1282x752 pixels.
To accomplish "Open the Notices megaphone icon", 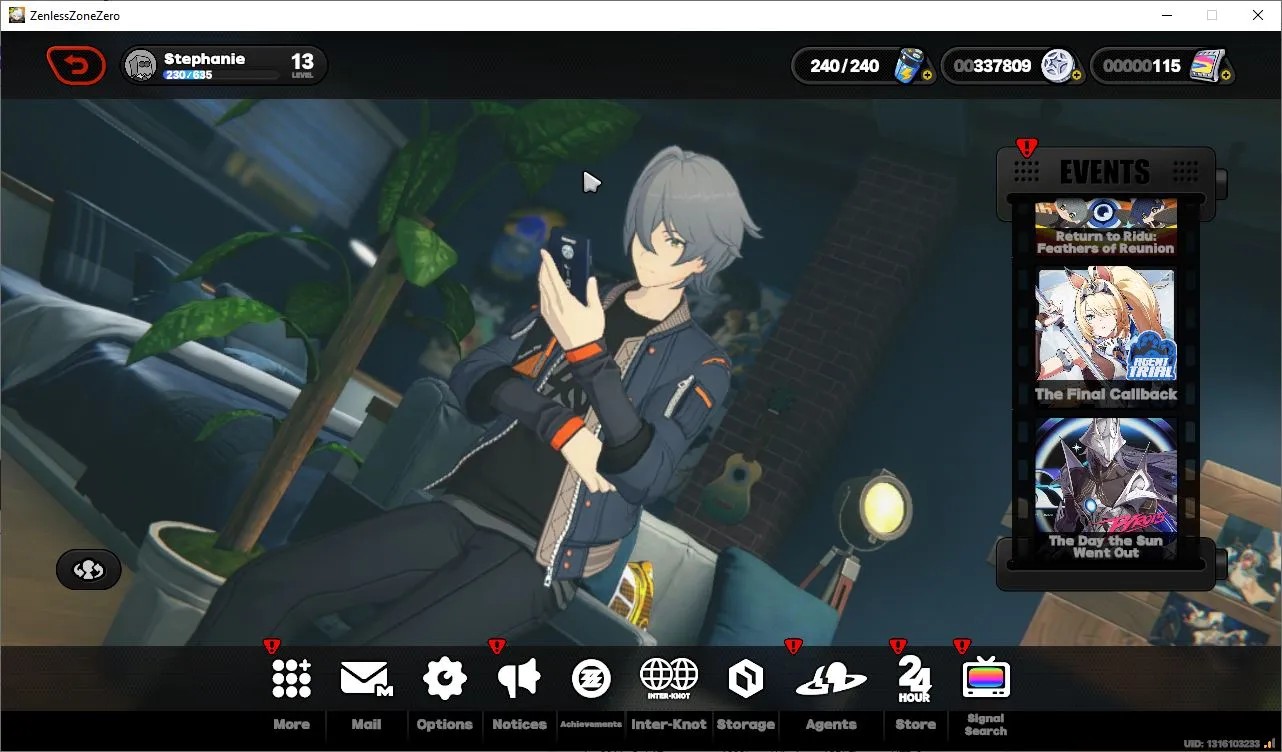I will tap(519, 679).
